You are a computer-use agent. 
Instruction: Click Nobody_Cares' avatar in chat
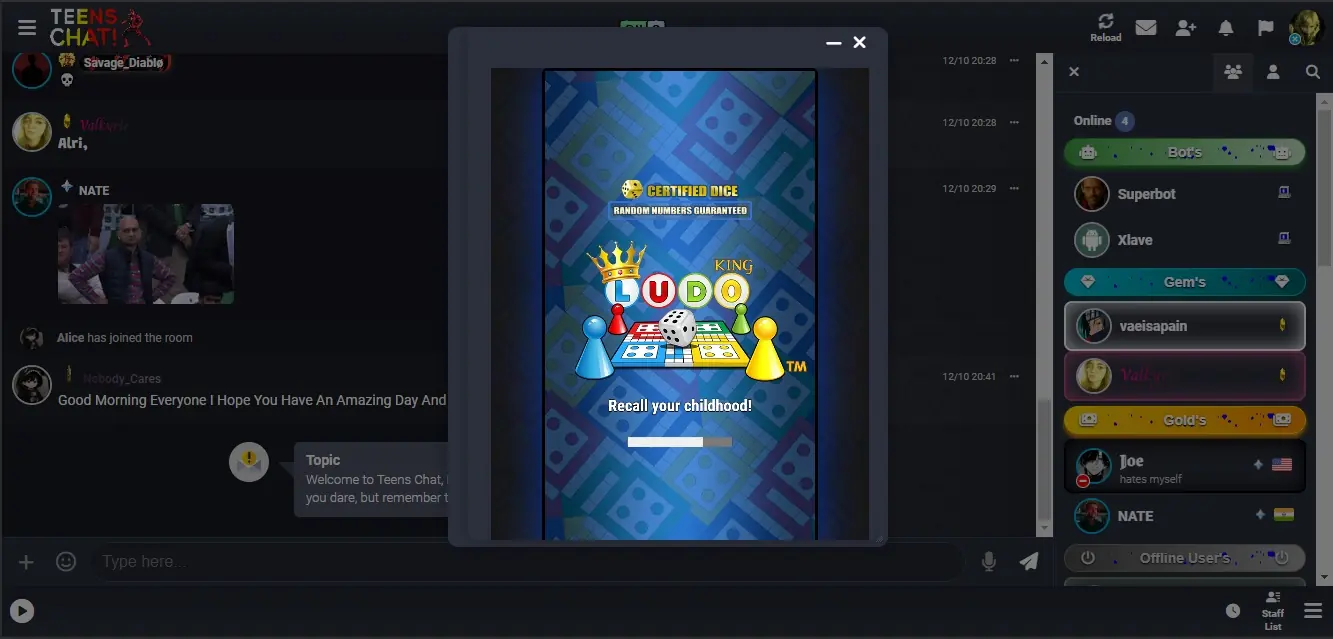[x=32, y=385]
